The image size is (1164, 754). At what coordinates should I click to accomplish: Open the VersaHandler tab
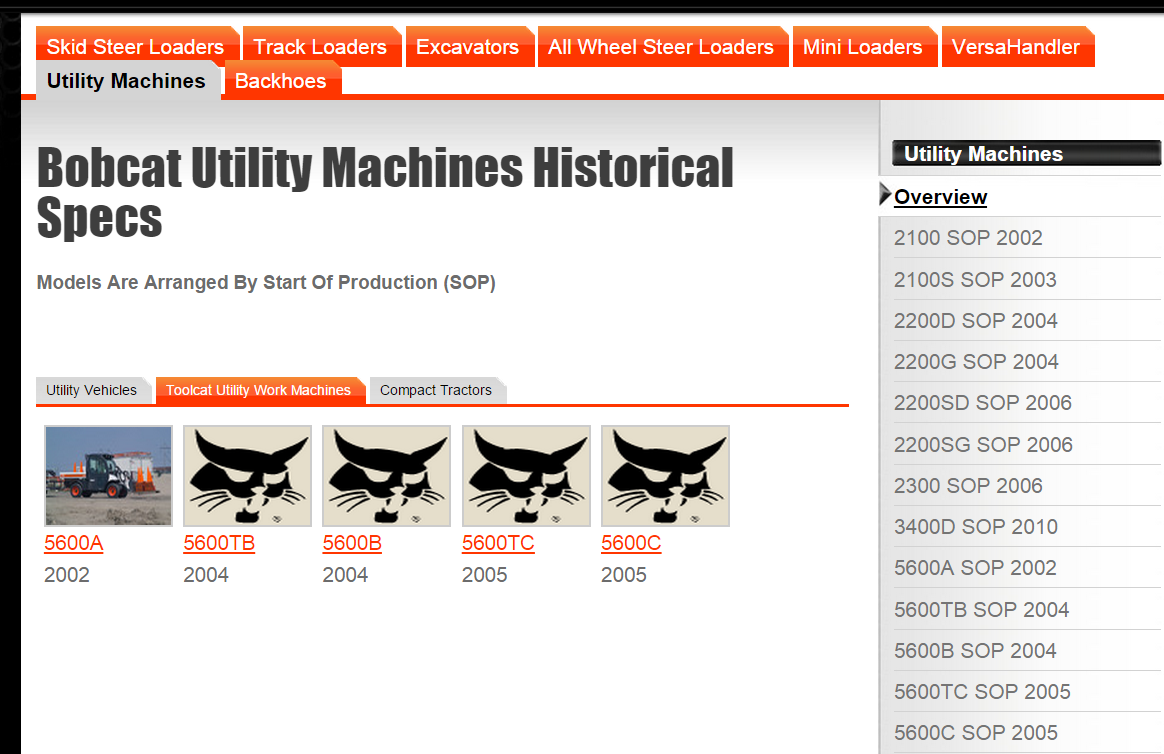[x=1018, y=47]
